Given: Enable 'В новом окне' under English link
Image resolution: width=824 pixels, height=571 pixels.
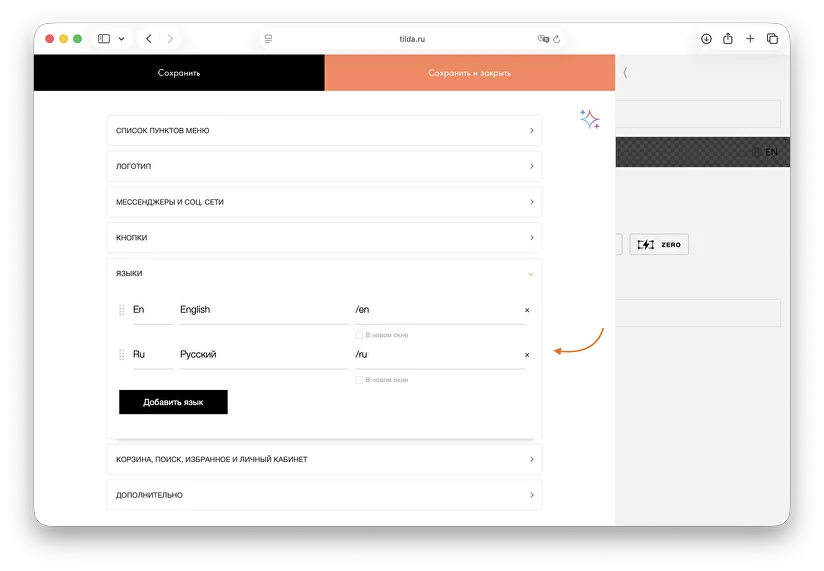Looking at the screenshot, I should [x=359, y=335].
